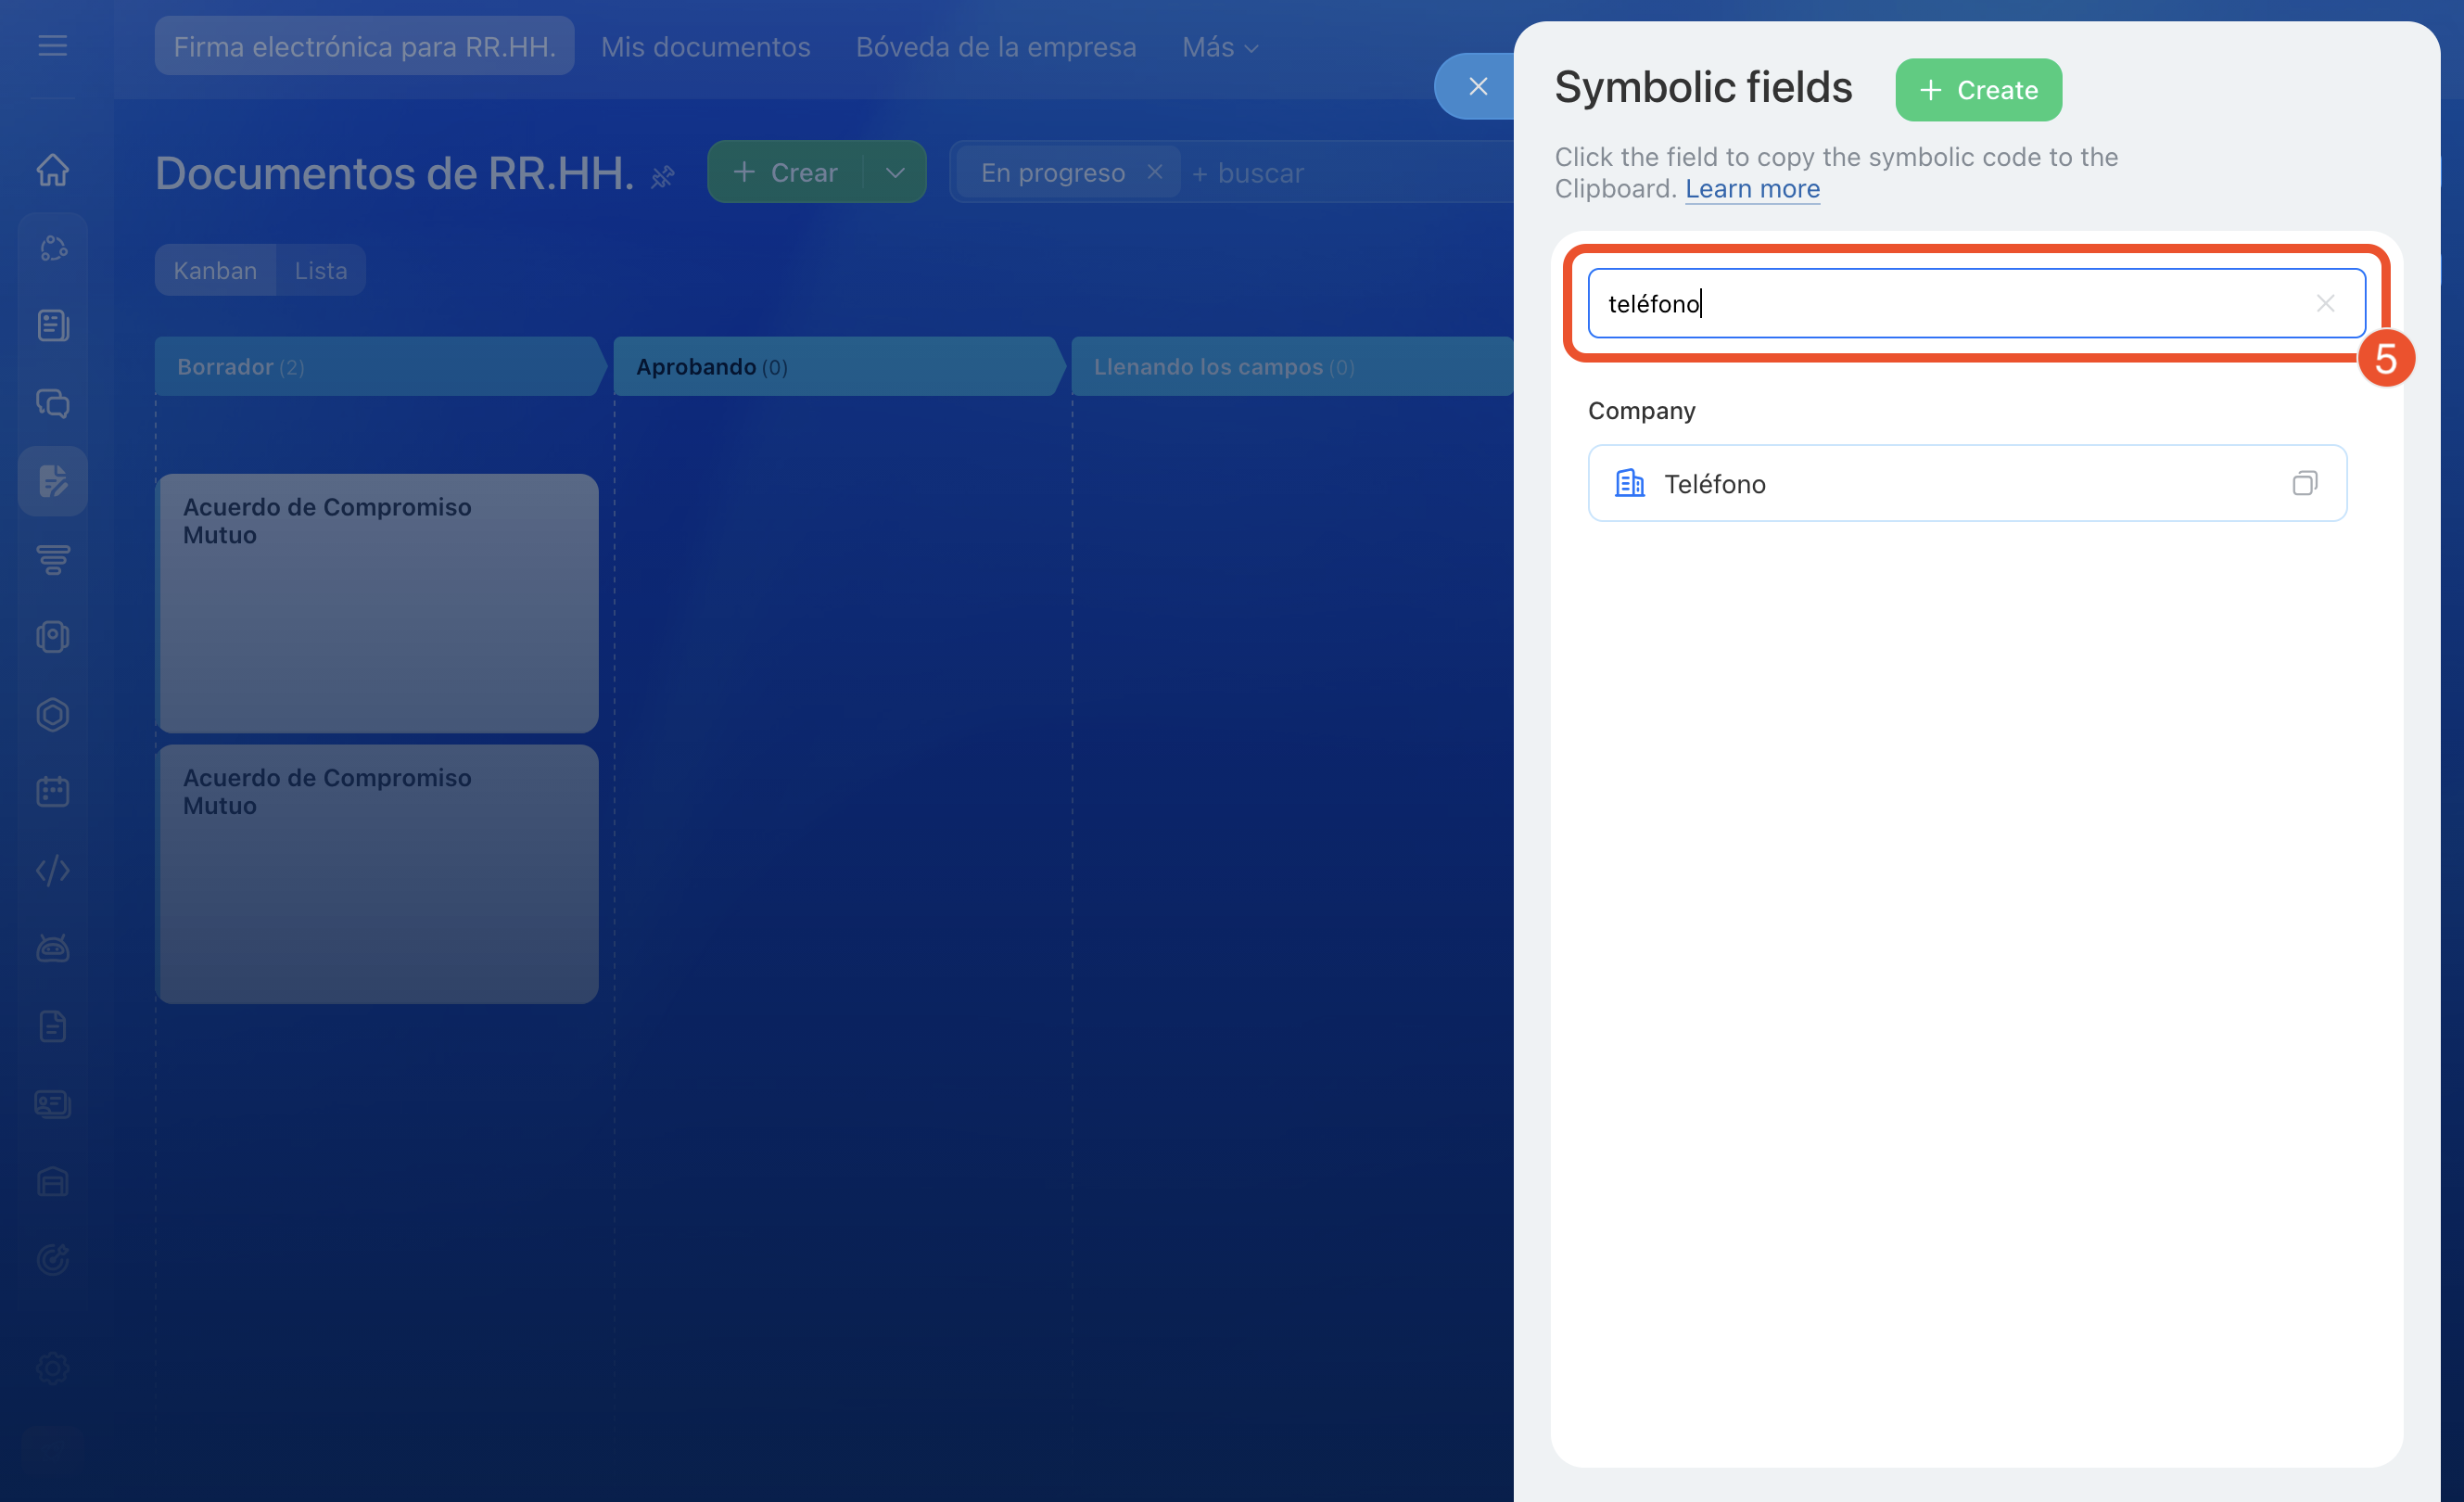This screenshot has width=2464, height=1502.
Task: Open the e-signature document sidebar icon
Action: coord(53,481)
